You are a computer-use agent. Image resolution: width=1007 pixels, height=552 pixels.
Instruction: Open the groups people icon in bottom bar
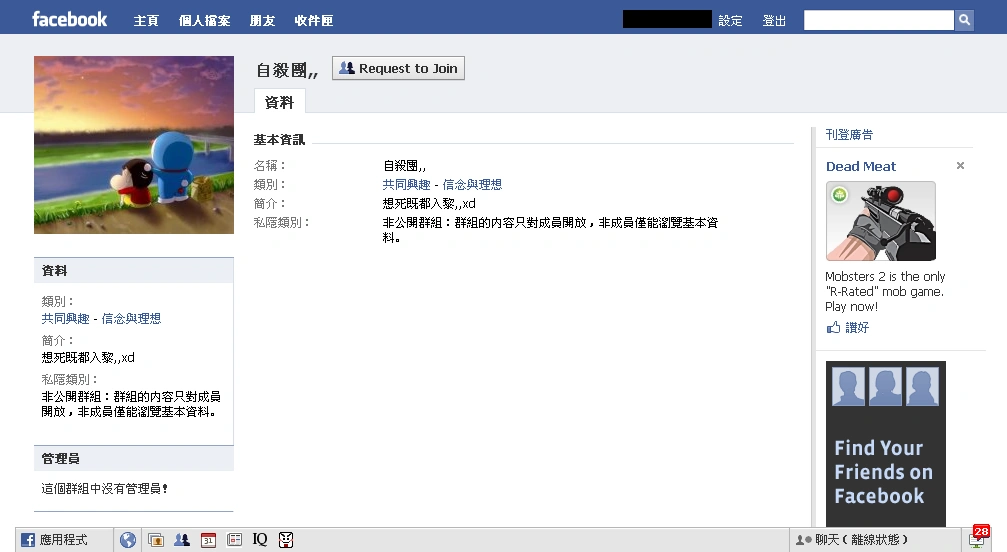click(182, 540)
